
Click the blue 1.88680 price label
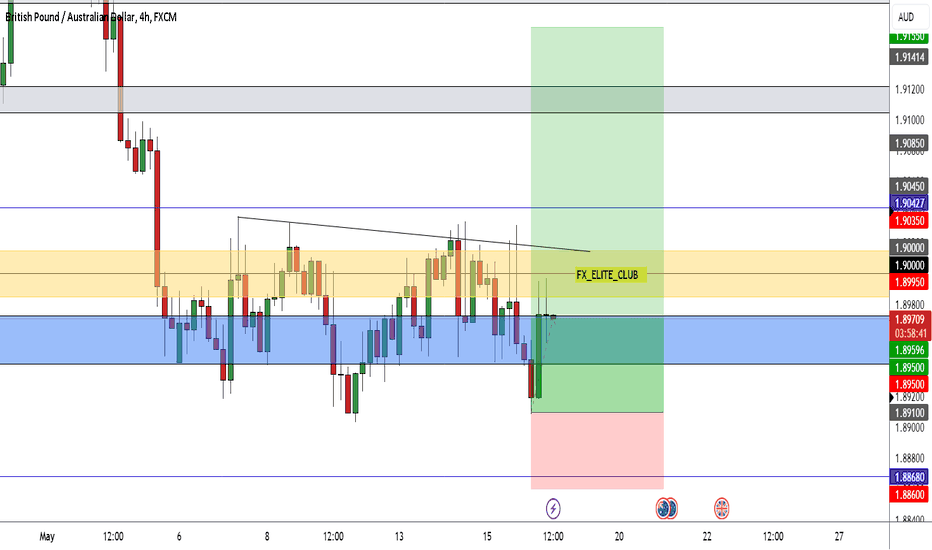click(909, 477)
